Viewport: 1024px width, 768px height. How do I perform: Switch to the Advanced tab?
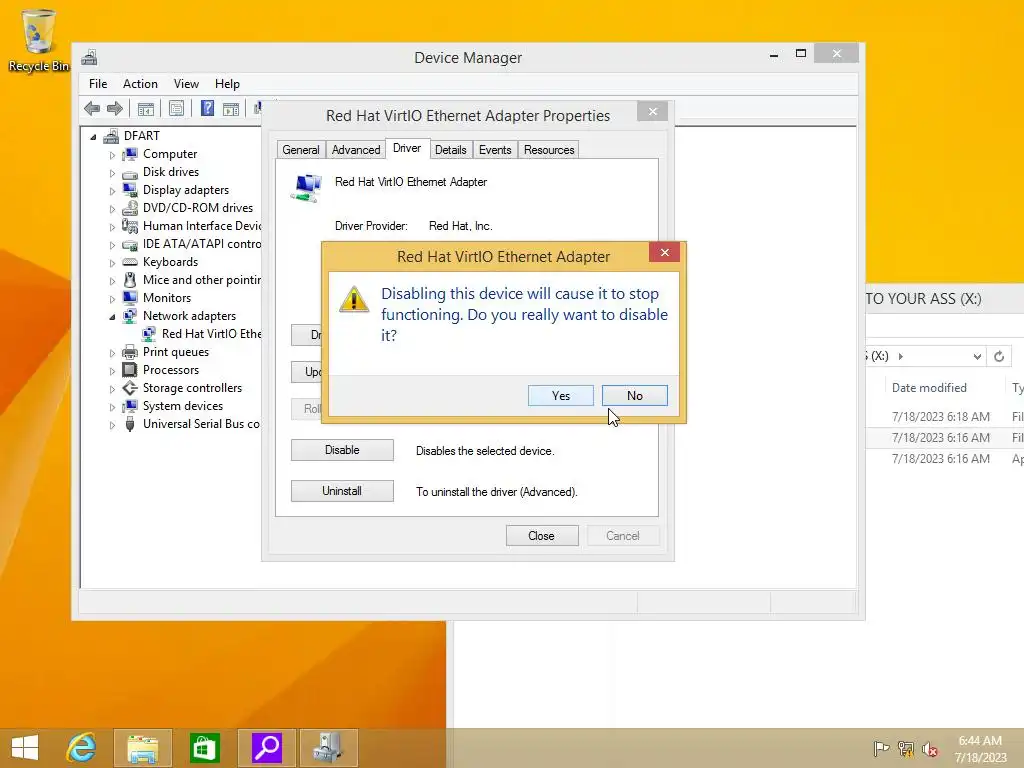coord(356,150)
